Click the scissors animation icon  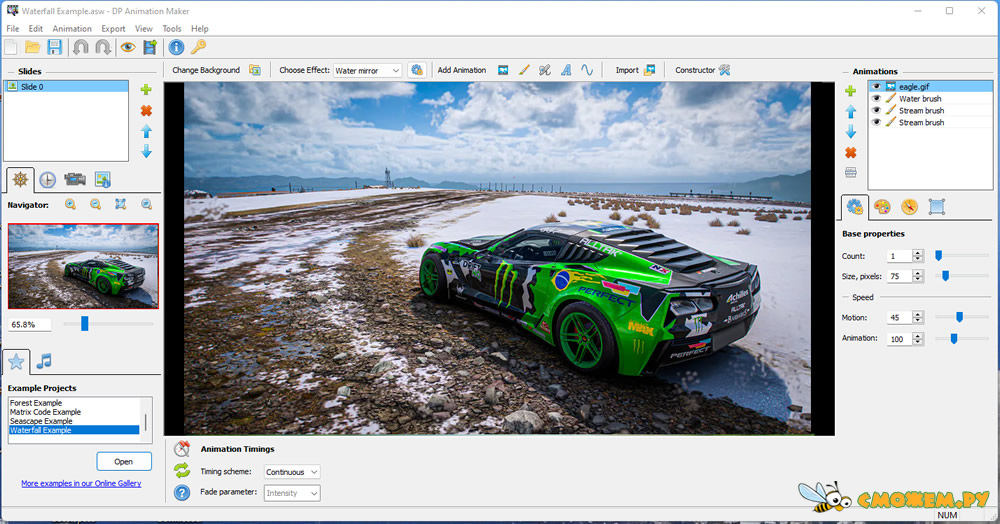click(545, 70)
